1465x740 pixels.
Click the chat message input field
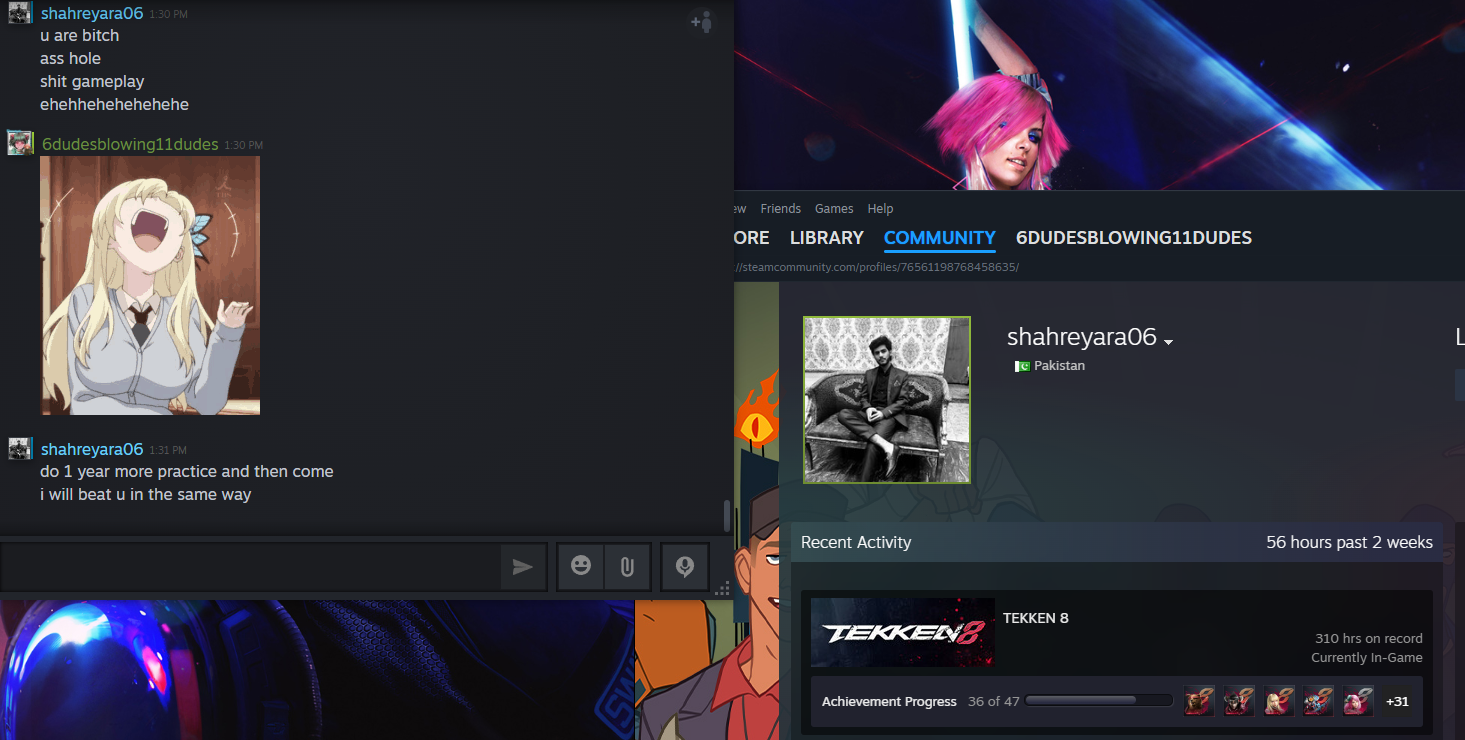click(250, 567)
